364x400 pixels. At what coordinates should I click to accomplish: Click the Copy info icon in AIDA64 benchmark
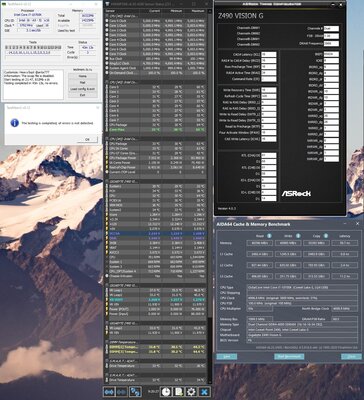(326, 236)
